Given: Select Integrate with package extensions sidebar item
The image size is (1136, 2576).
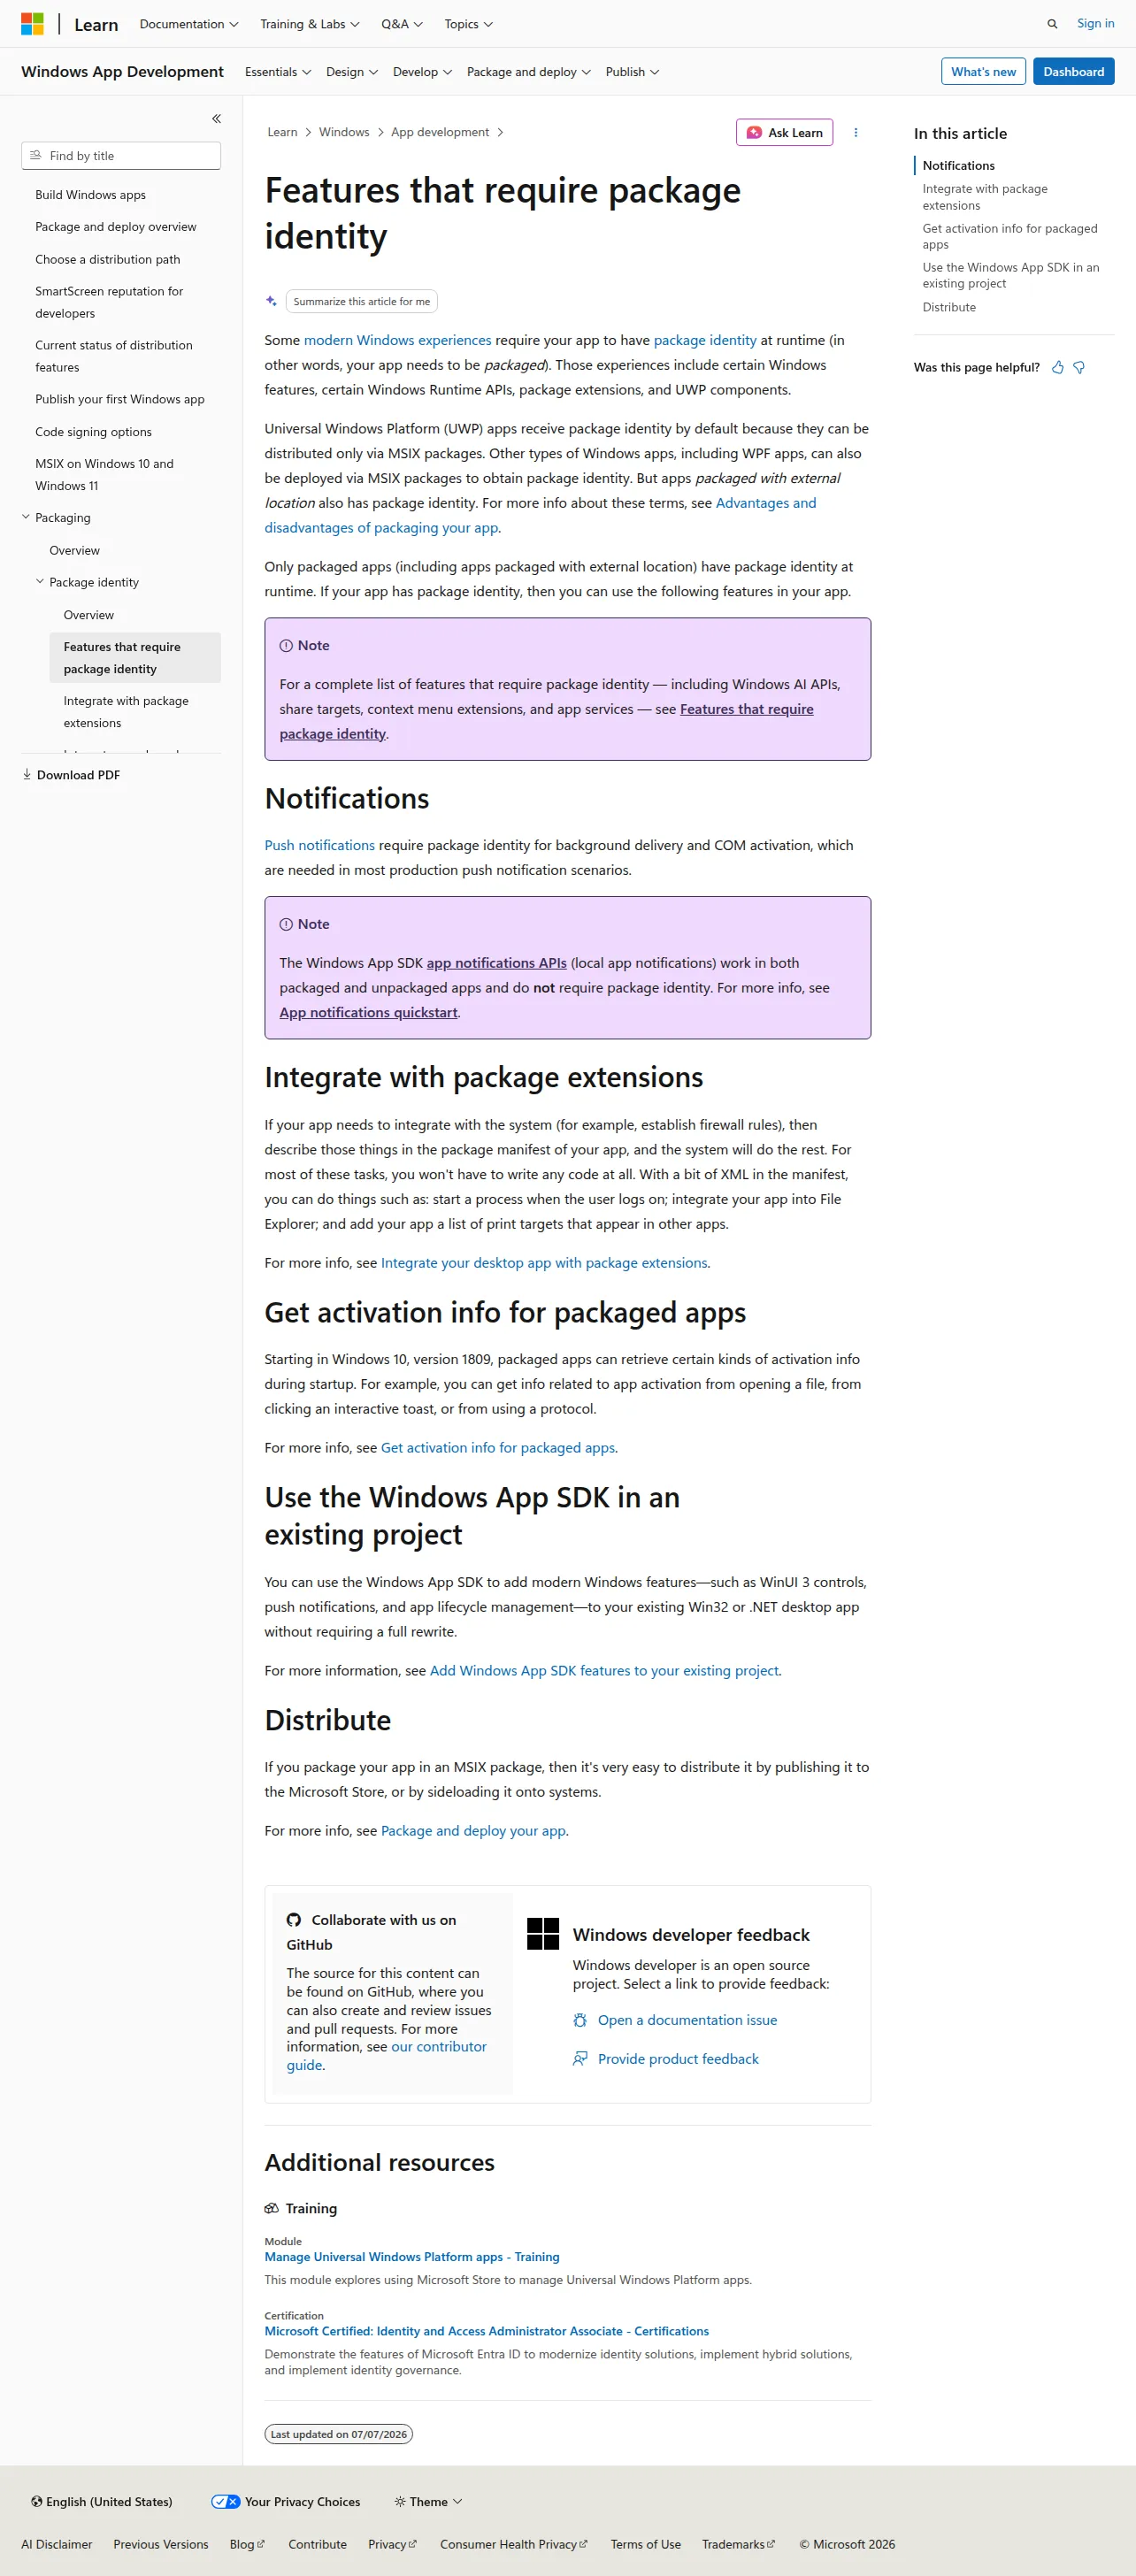Looking at the screenshot, I should [x=126, y=712].
